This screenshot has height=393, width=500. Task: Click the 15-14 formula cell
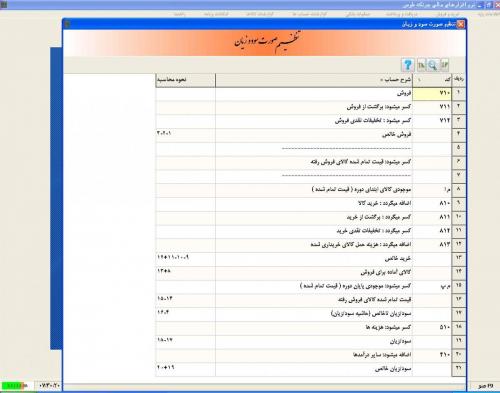coord(185,300)
